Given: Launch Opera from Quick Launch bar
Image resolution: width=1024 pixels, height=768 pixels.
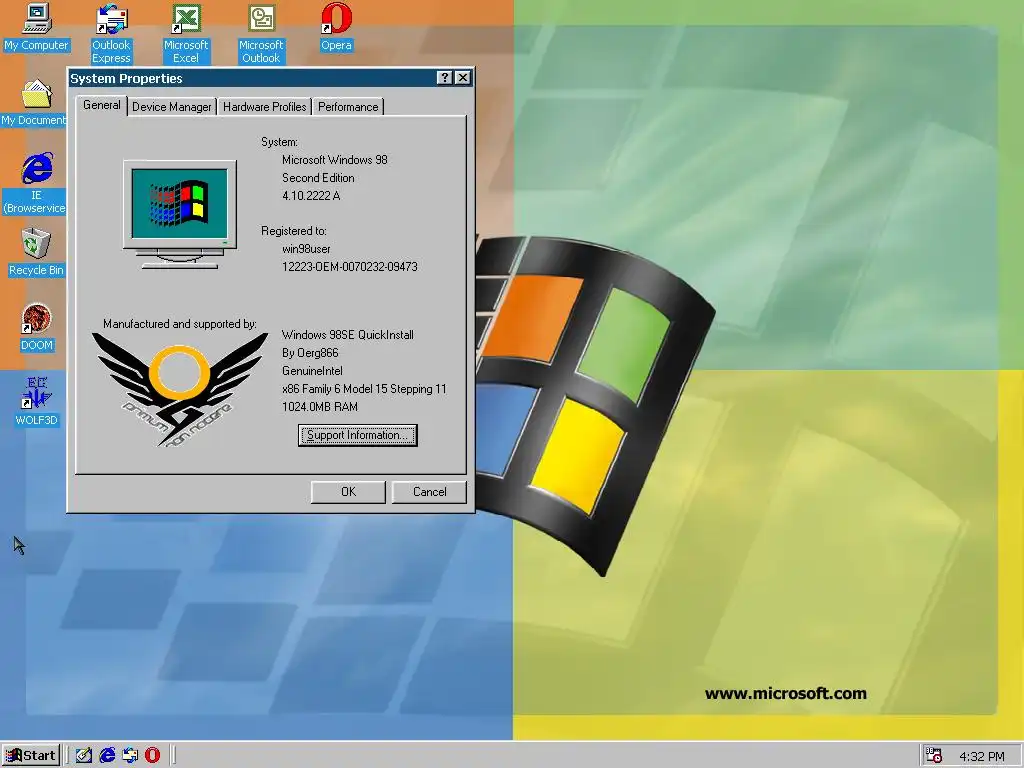Looking at the screenshot, I should coord(152,755).
